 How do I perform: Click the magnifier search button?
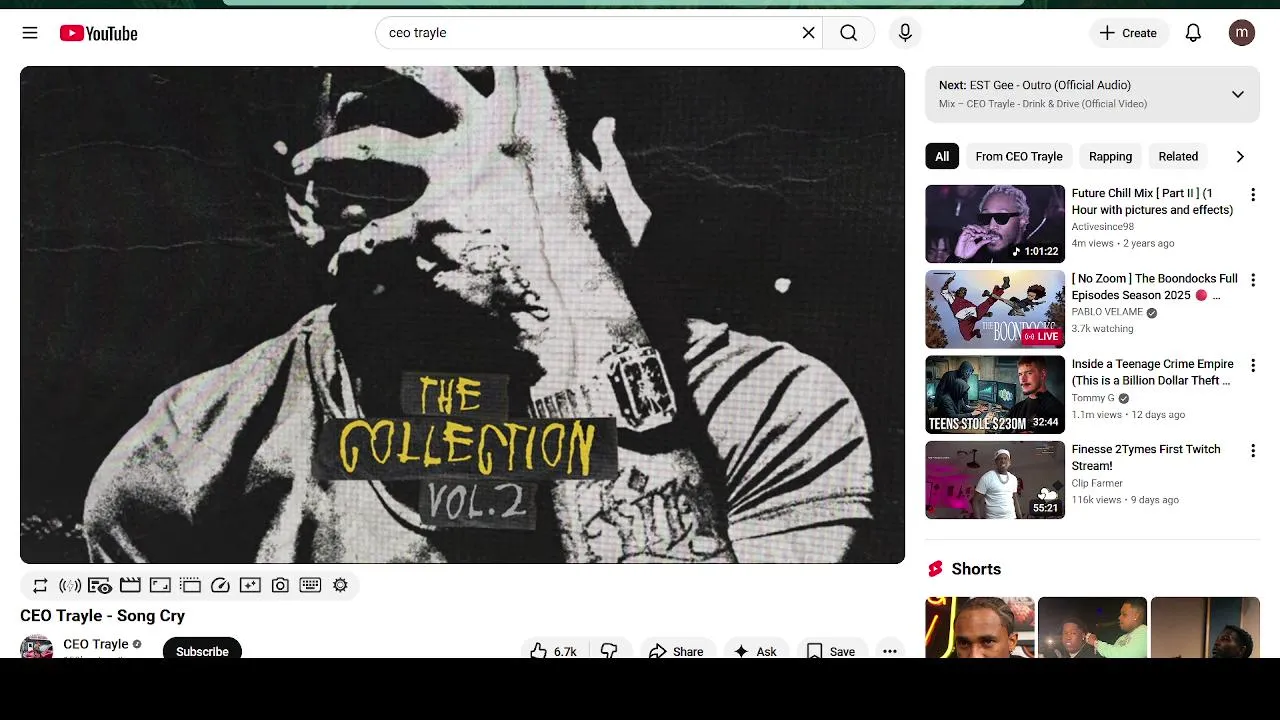[848, 33]
